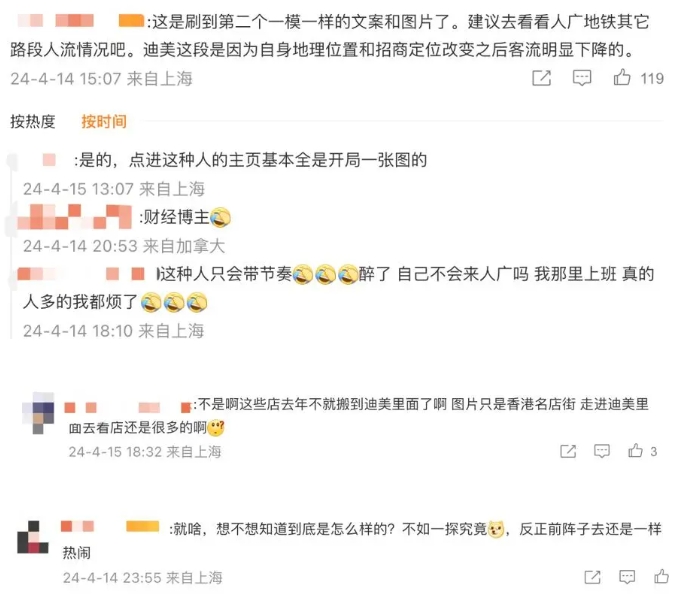Open the avatar of the 一探究竟 comment author
Screen dimensions: 679x603
coord(33,537)
